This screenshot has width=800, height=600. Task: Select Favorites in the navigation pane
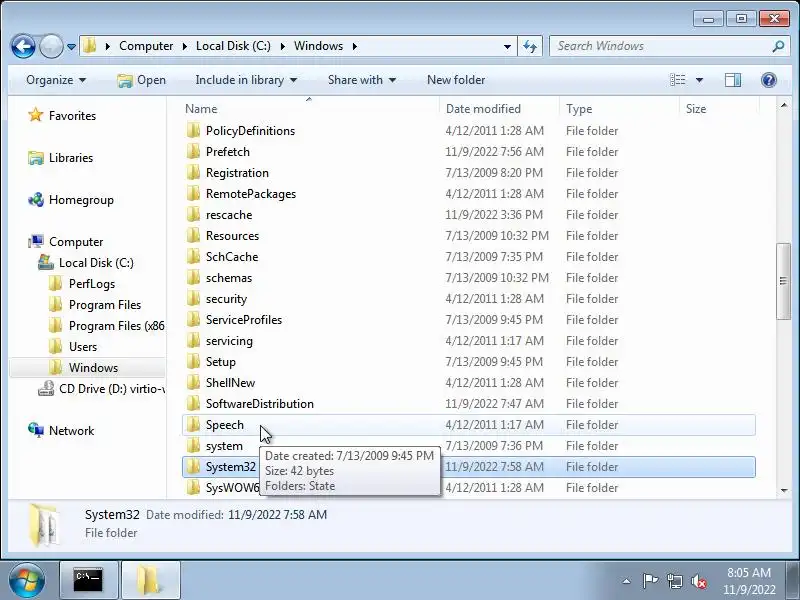[62, 116]
